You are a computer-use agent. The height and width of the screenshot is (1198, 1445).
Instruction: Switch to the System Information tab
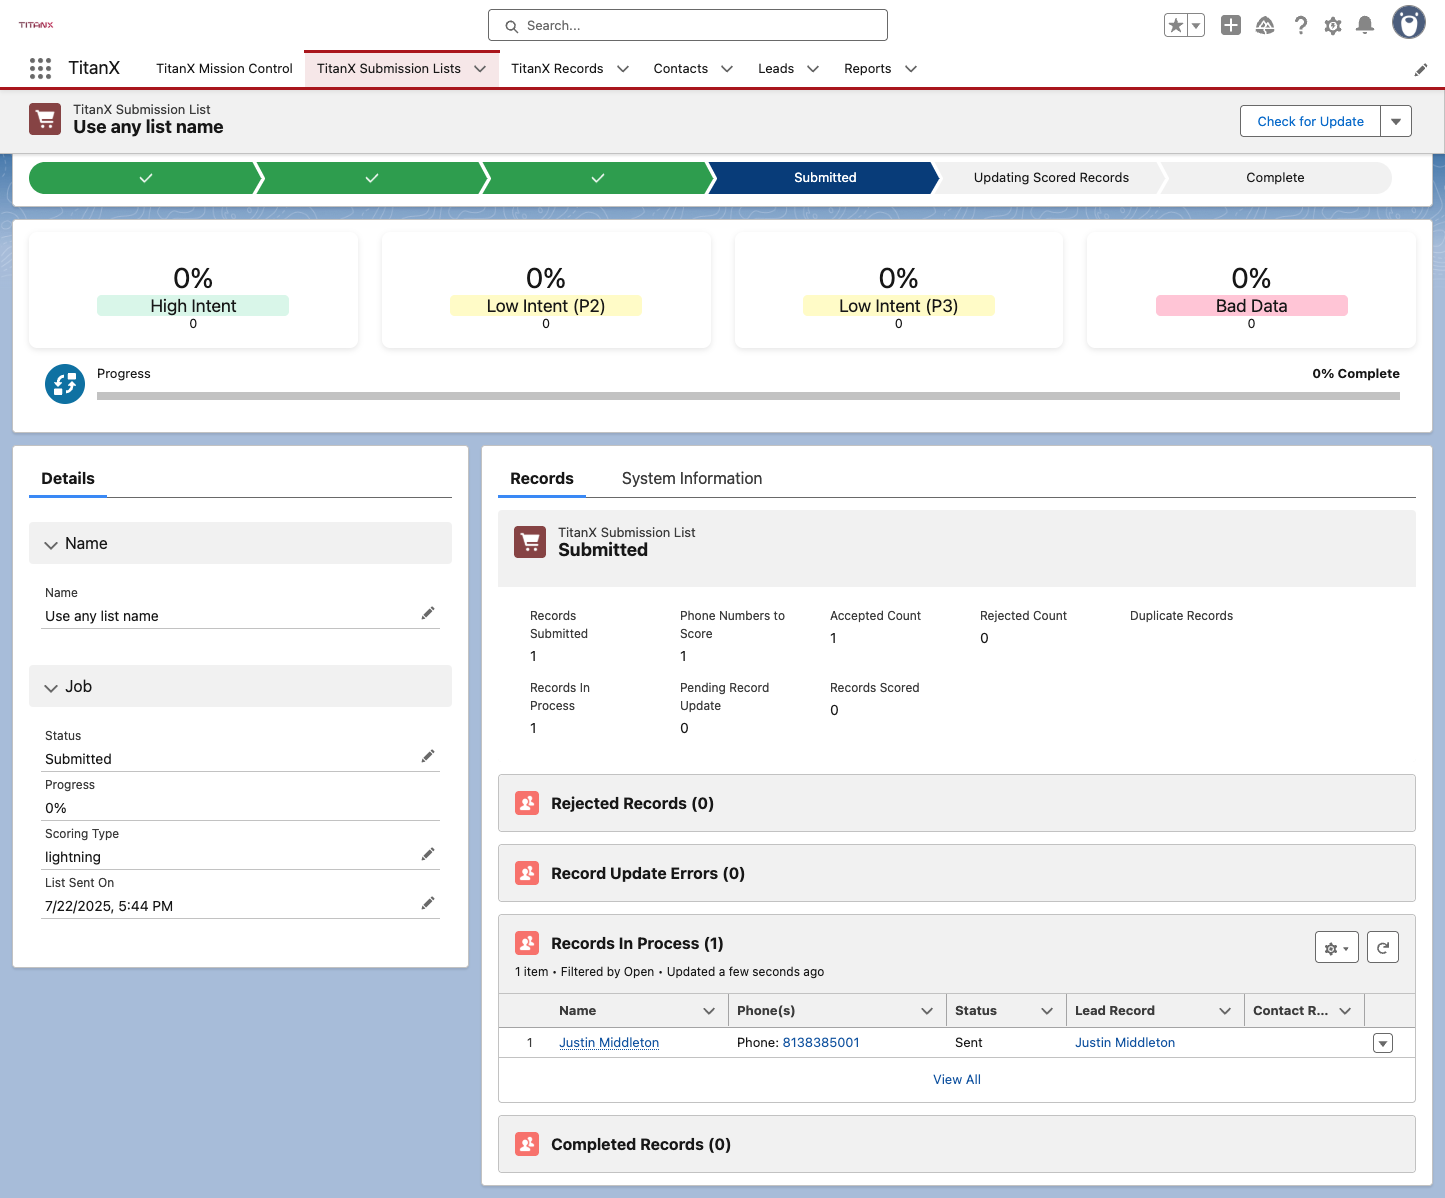point(692,479)
